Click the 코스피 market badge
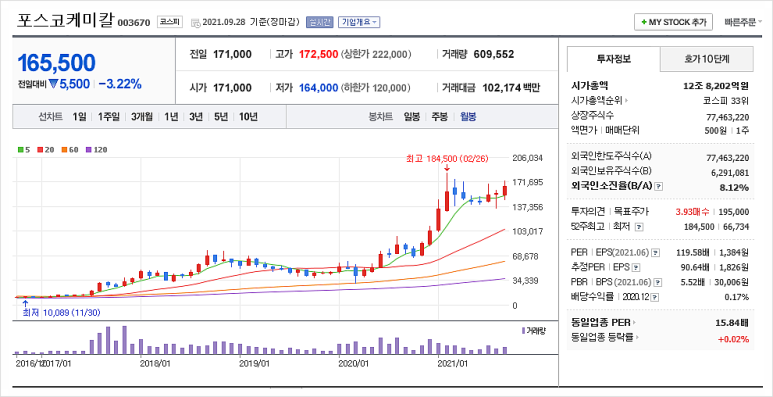This screenshot has height=397, width=773. [171, 22]
